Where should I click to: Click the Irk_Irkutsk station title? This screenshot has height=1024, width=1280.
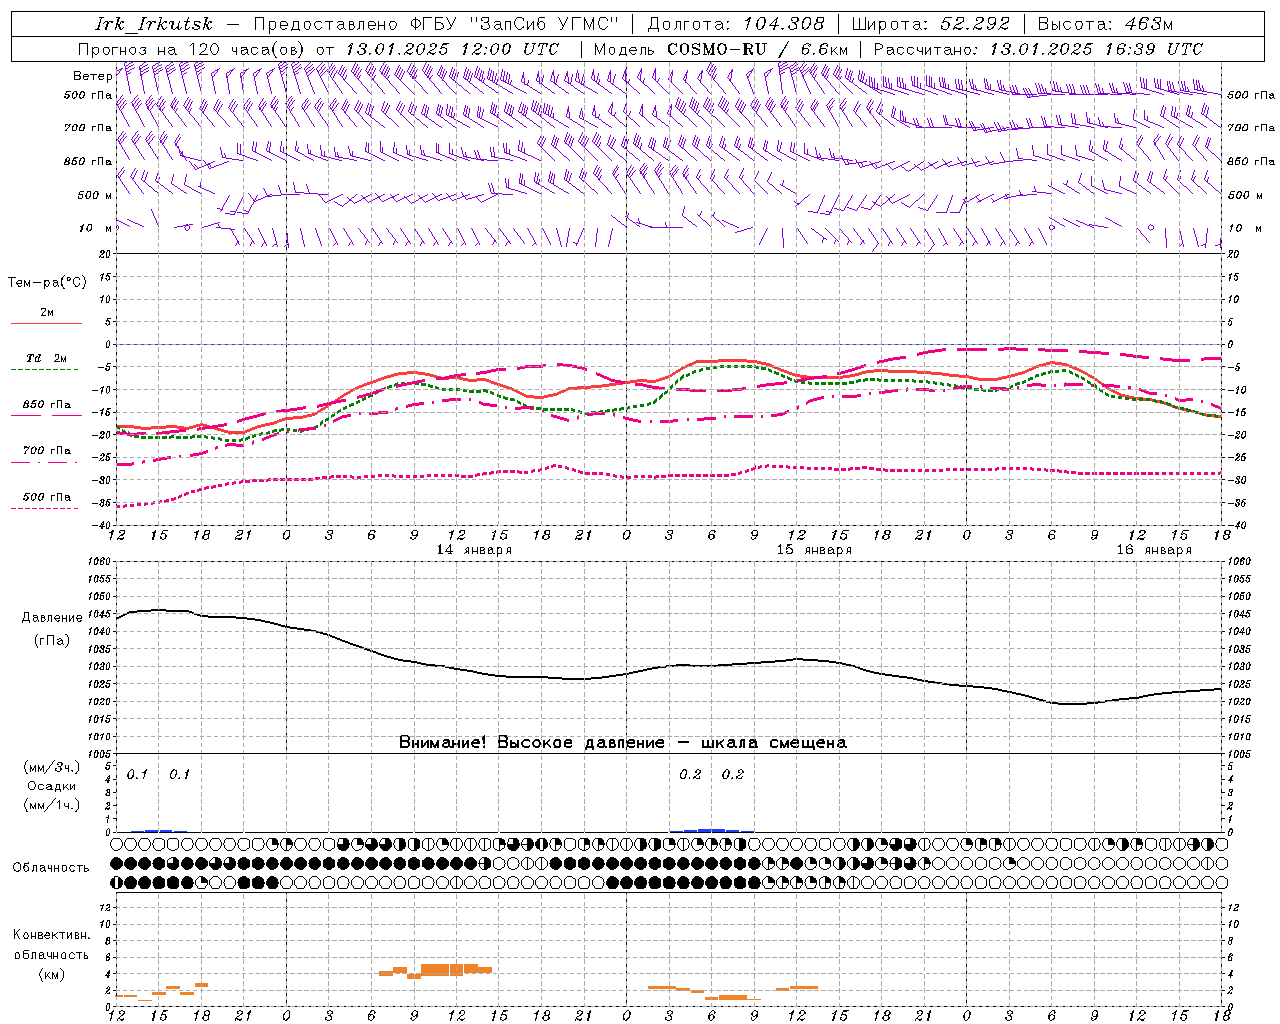(x=154, y=25)
